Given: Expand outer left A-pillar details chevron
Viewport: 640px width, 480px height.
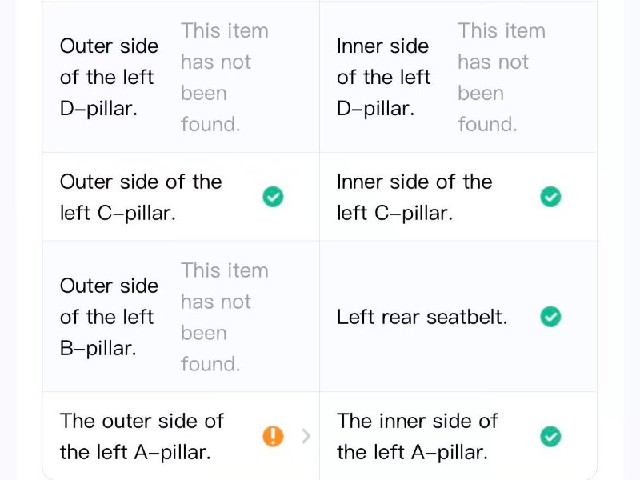Looking at the screenshot, I should pos(306,436).
